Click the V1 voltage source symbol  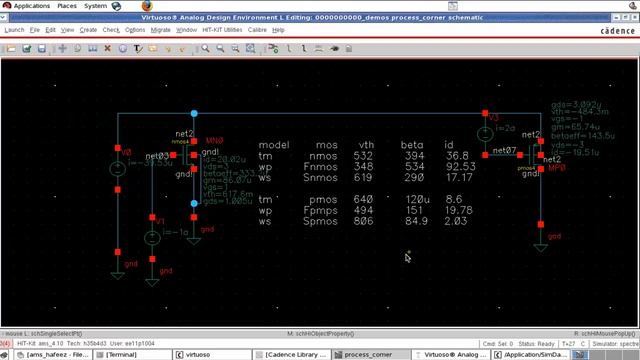coord(152,238)
